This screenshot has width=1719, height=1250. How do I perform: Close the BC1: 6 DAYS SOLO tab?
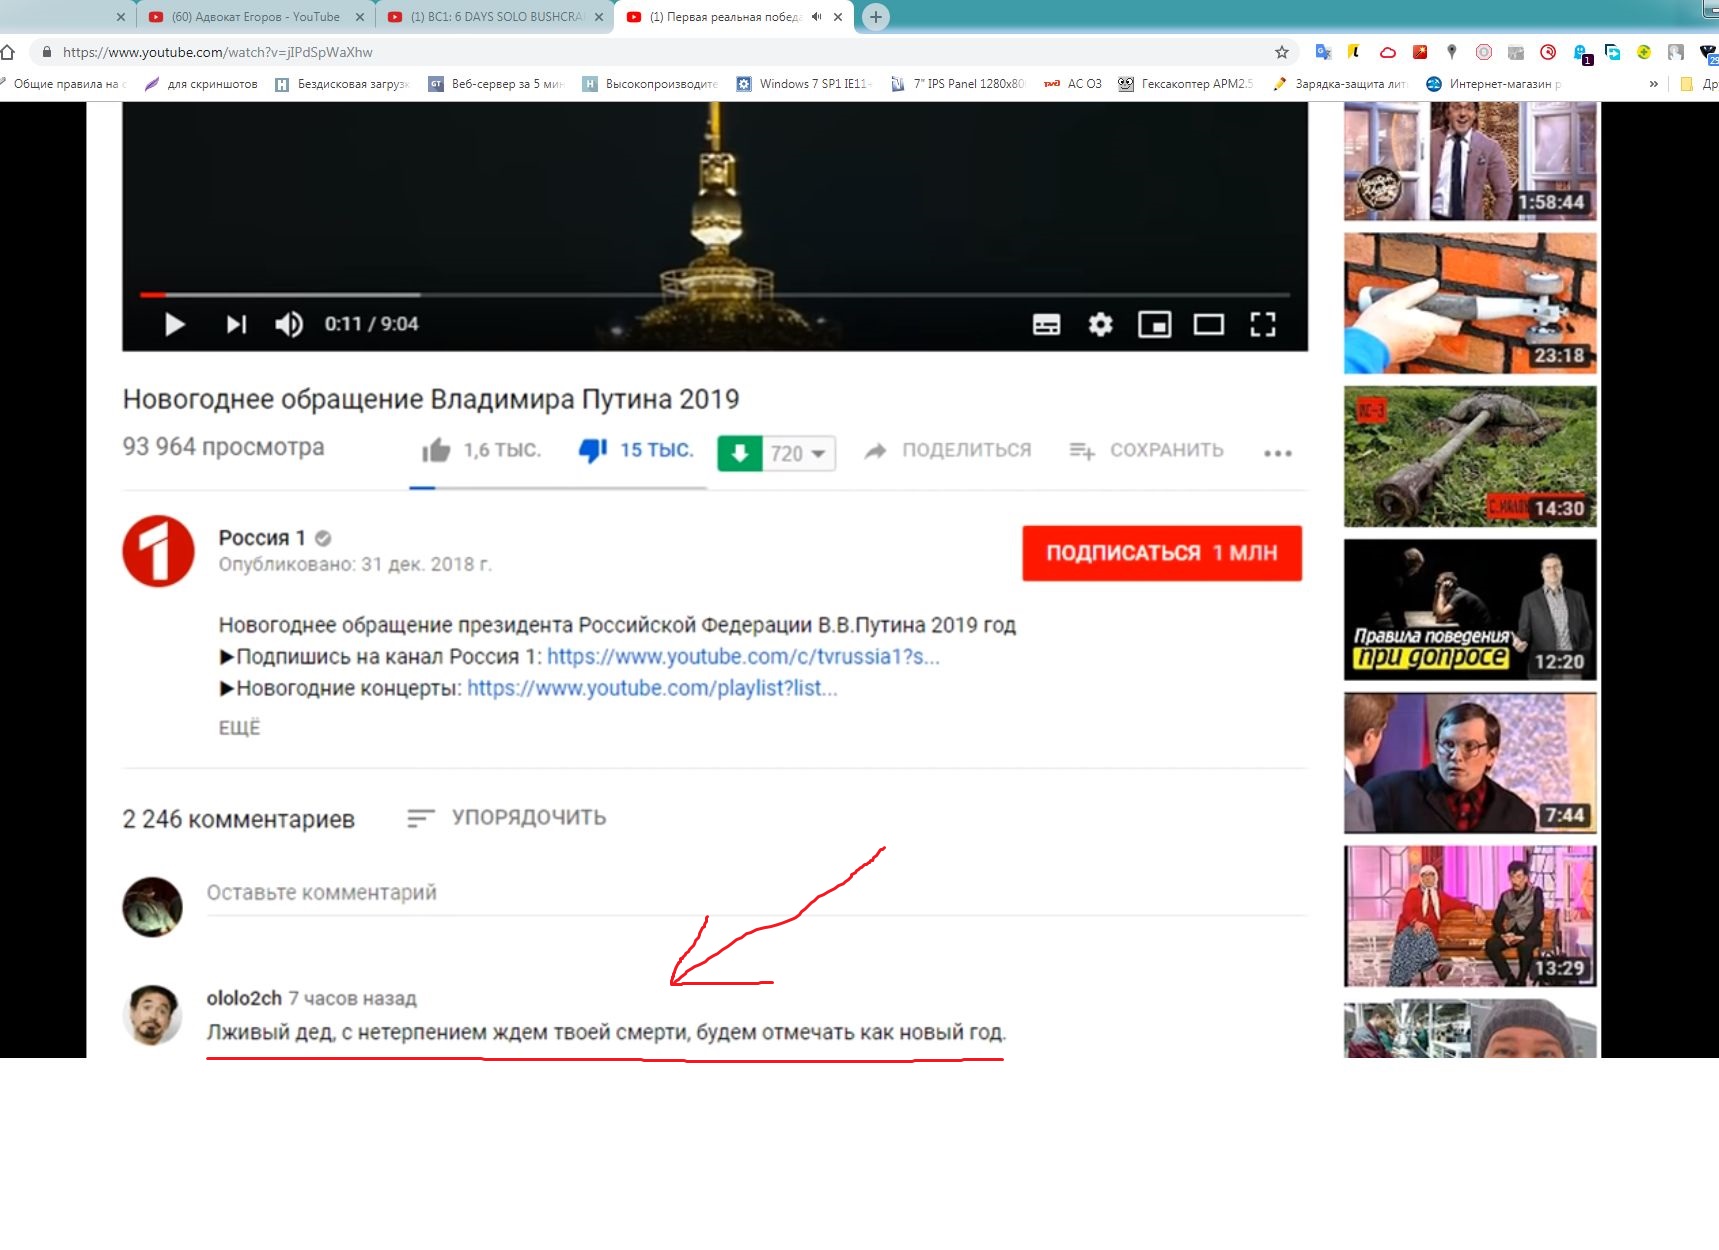[599, 17]
